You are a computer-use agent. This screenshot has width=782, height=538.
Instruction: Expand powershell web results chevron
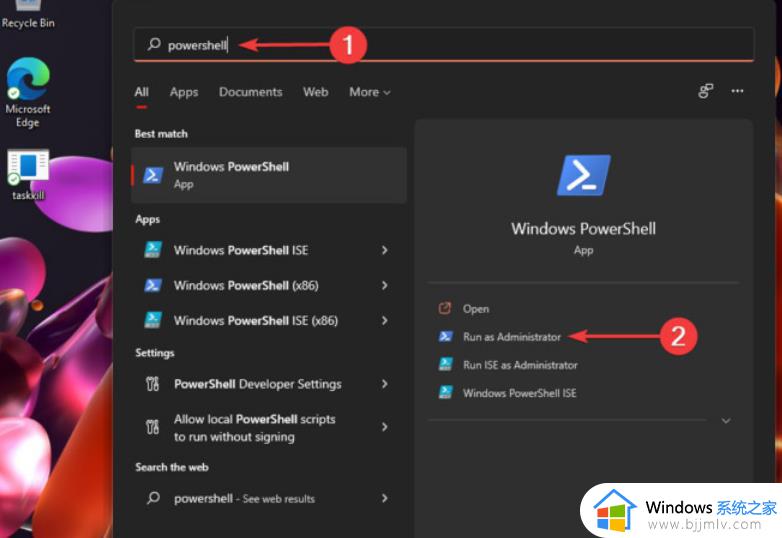click(385, 498)
